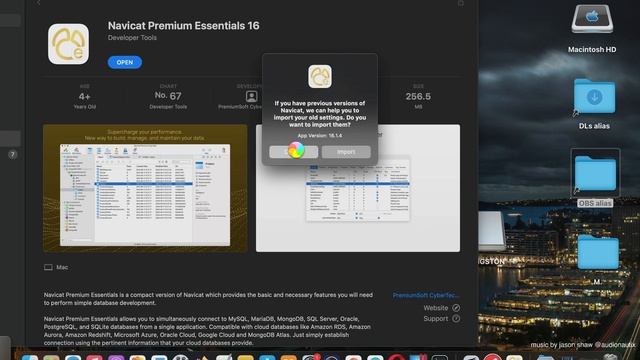The width and height of the screenshot is (640, 360).
Task: Click the Mac platform icon below screenshots
Action: pyautogui.click(x=48, y=267)
